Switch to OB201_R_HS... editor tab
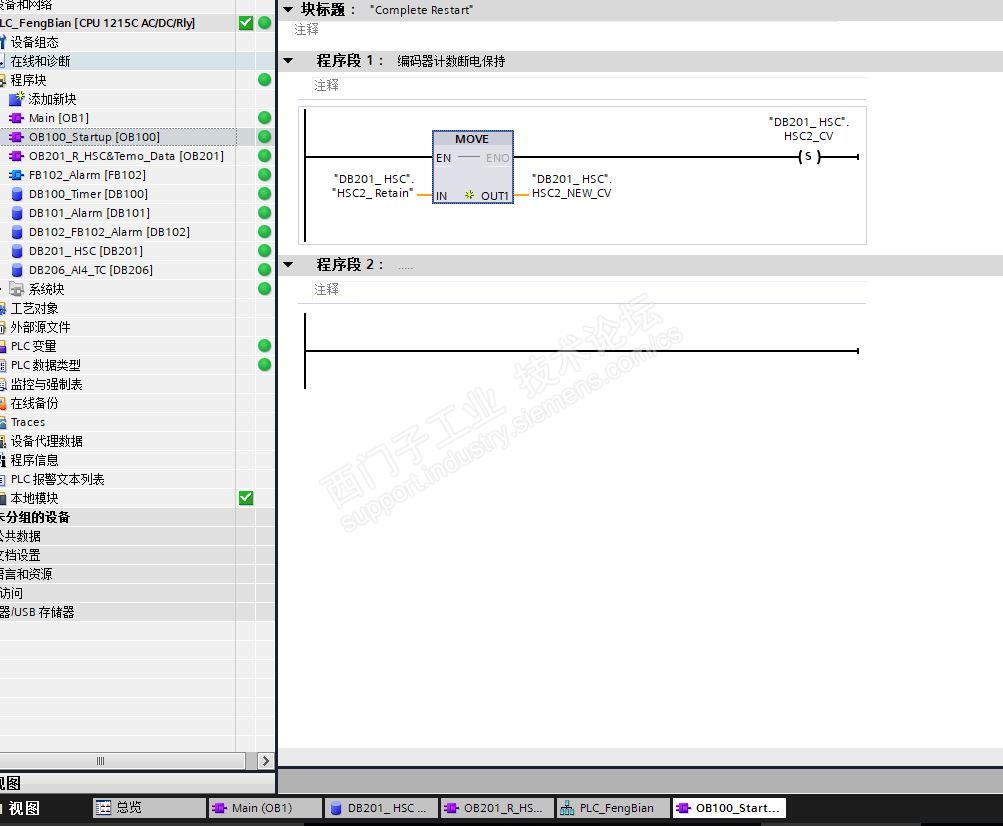This screenshot has width=1003, height=826. coord(496,808)
